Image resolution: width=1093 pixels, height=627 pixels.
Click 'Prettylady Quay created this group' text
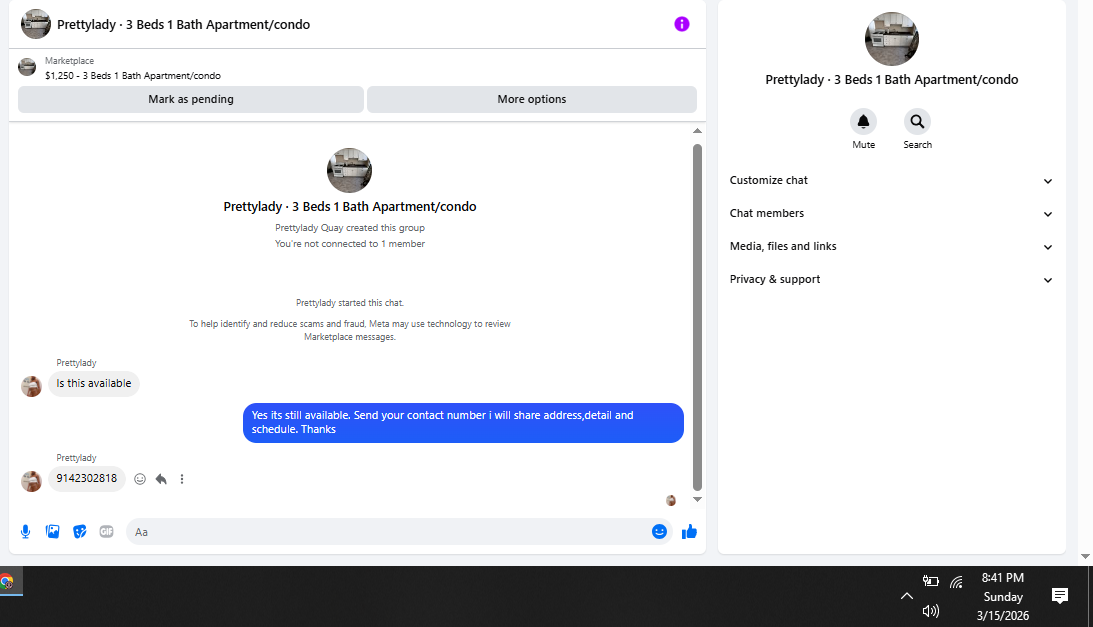350,228
